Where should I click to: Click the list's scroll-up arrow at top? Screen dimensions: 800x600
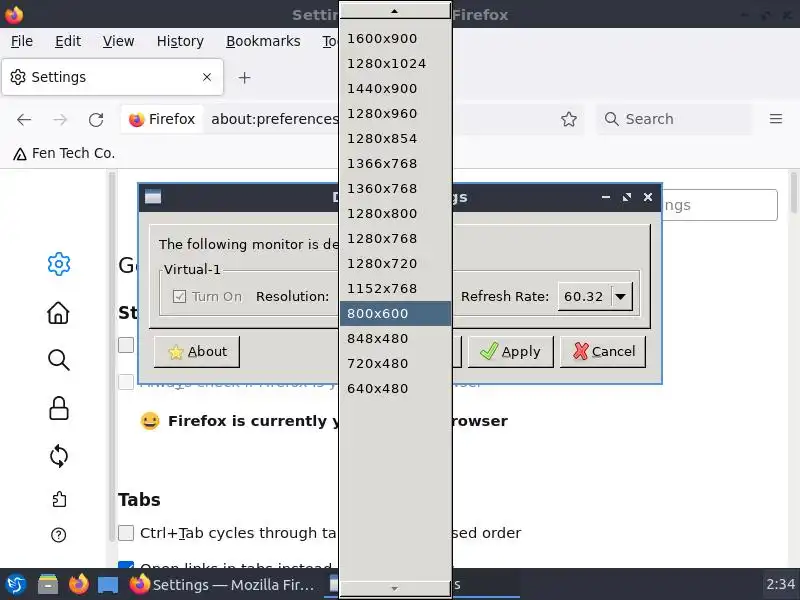[x=395, y=11]
